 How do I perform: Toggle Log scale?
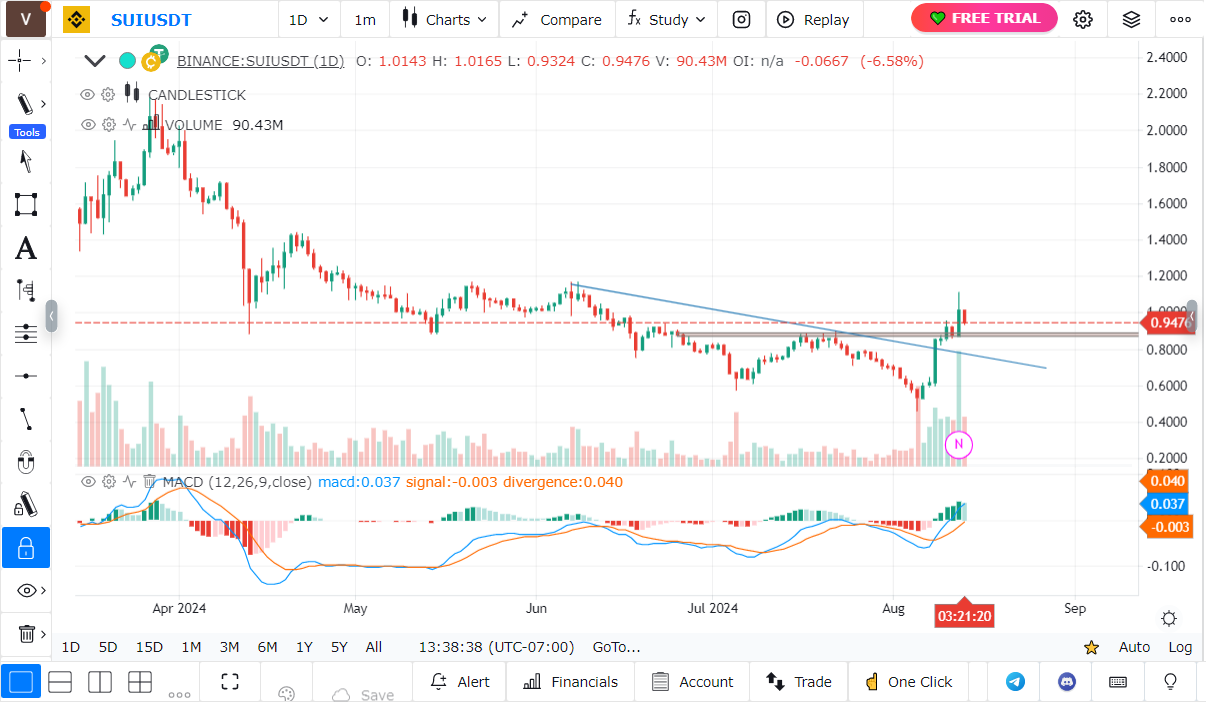coord(1180,647)
